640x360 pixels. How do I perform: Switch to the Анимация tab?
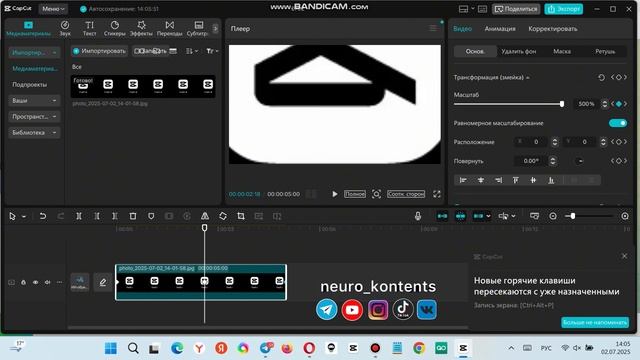500,29
